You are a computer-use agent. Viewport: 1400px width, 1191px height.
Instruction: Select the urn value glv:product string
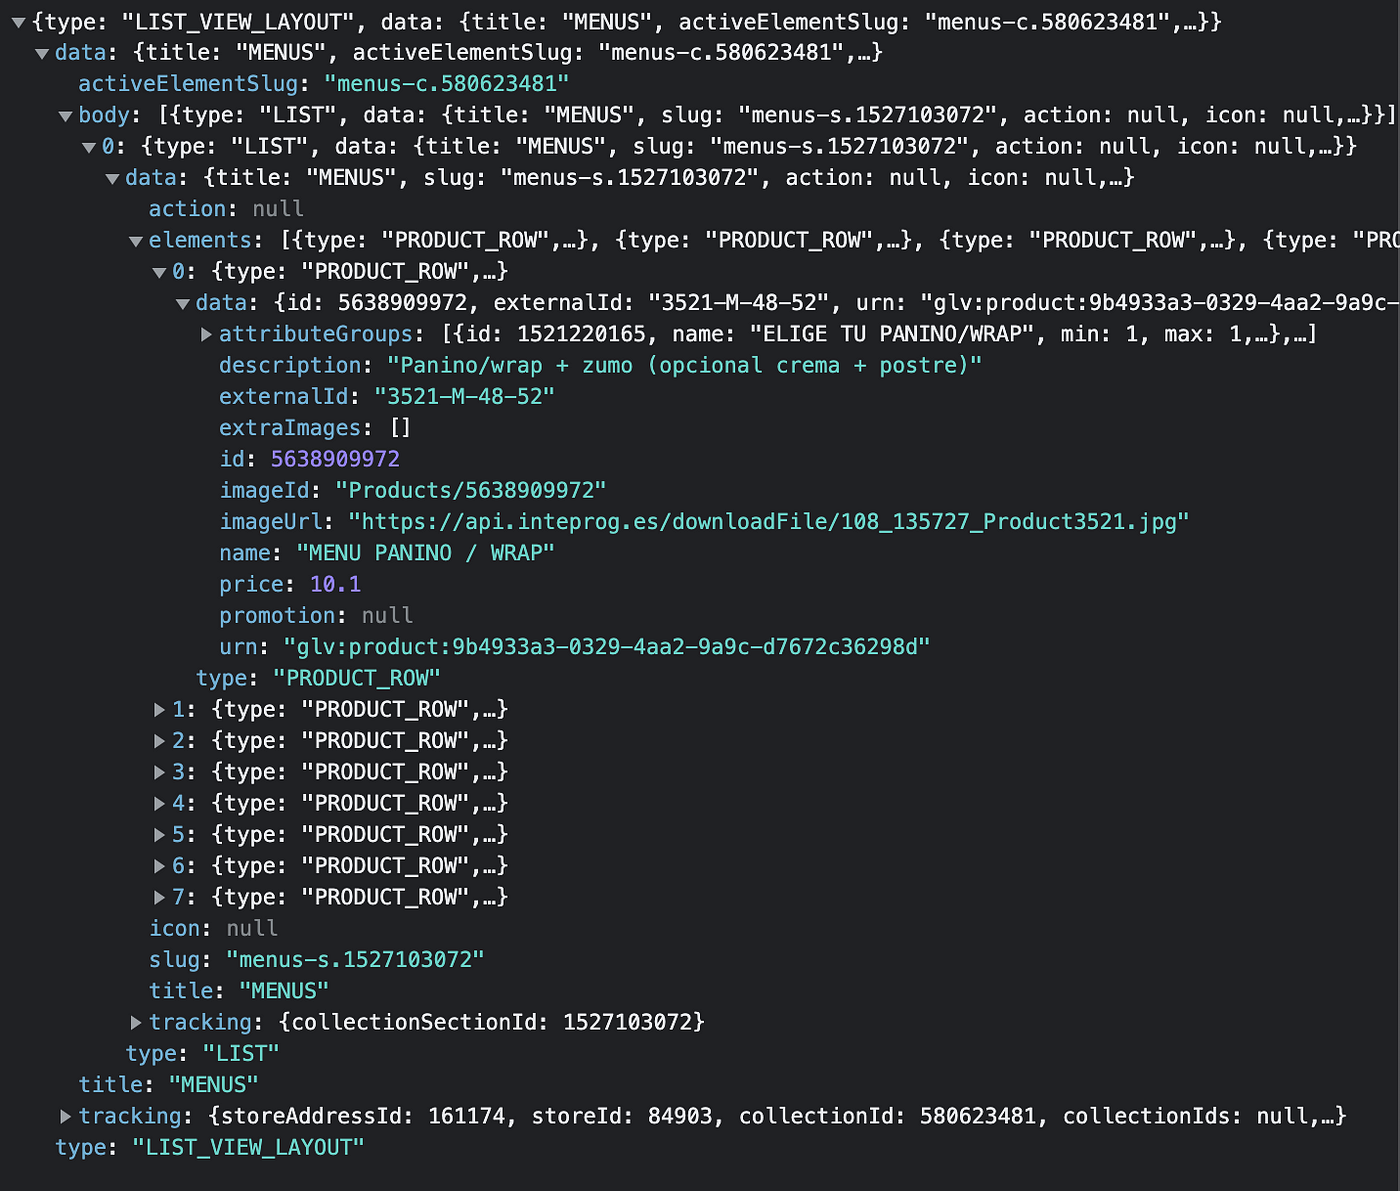(x=609, y=646)
